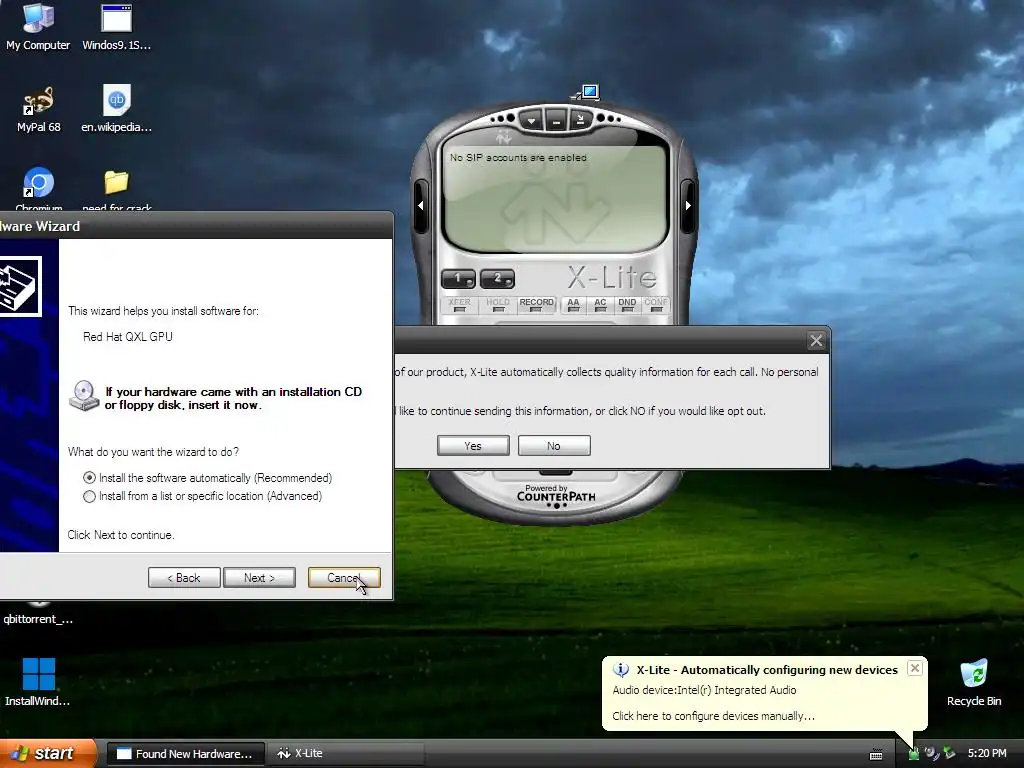This screenshot has width=1024, height=768.
Task: Click the CONF button in X-Lite
Action: (656, 305)
